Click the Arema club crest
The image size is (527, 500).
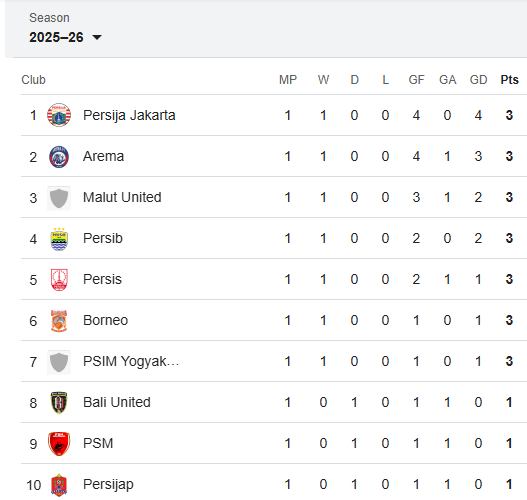tap(59, 157)
